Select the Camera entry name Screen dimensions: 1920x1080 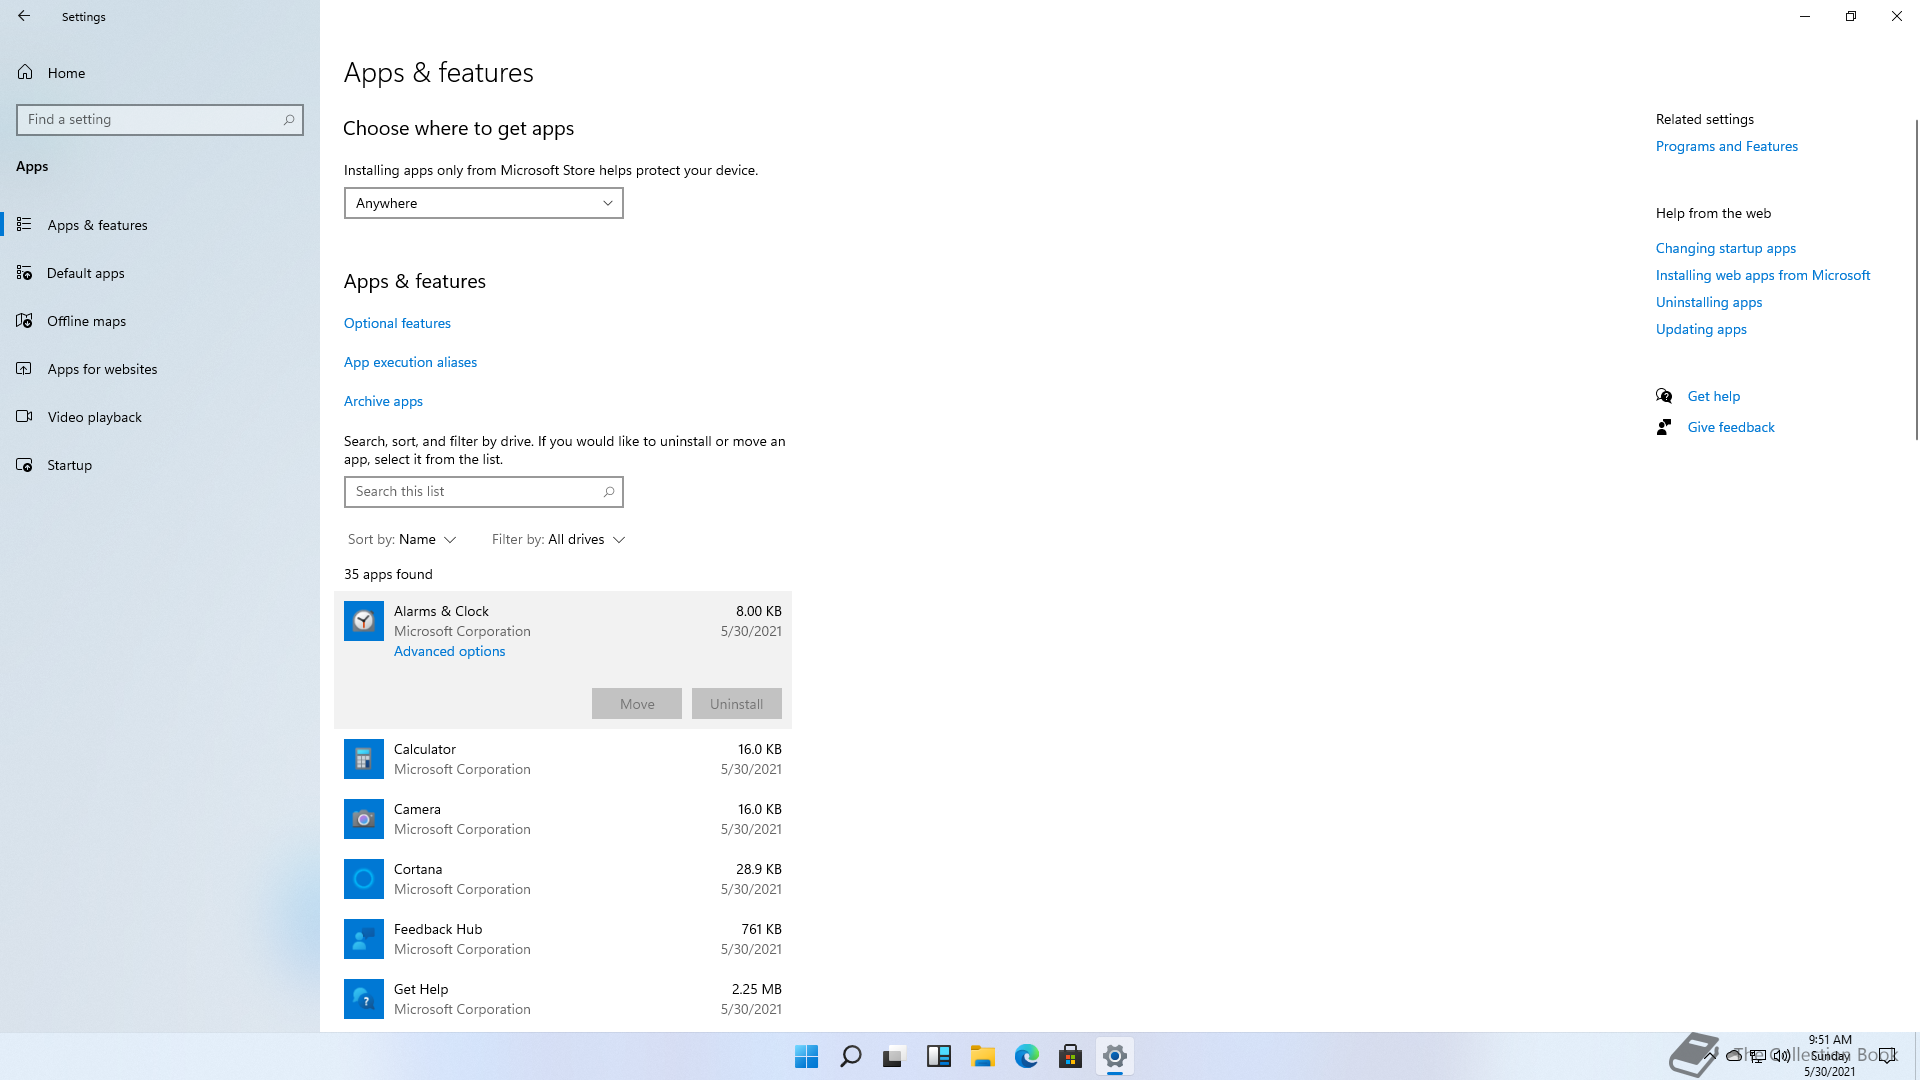tap(417, 809)
